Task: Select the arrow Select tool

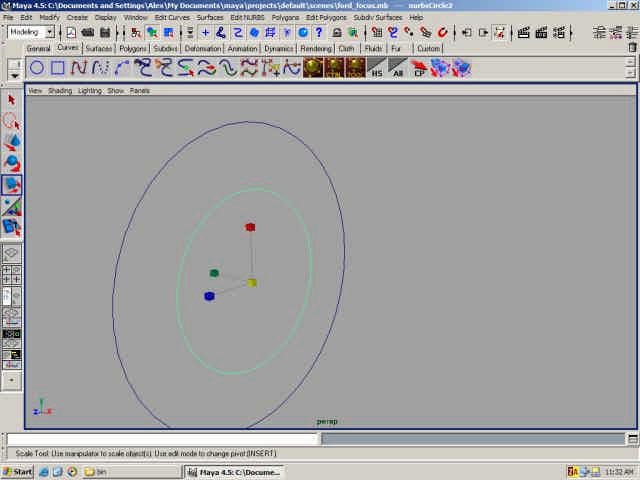Action: click(12, 99)
